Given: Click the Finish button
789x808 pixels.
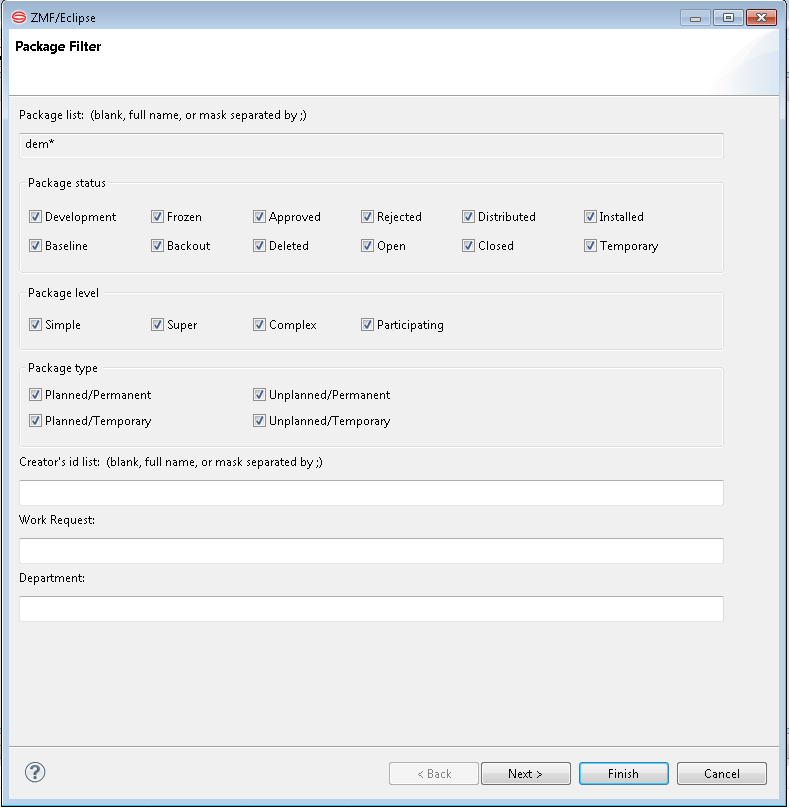Looking at the screenshot, I should pyautogui.click(x=624, y=773).
